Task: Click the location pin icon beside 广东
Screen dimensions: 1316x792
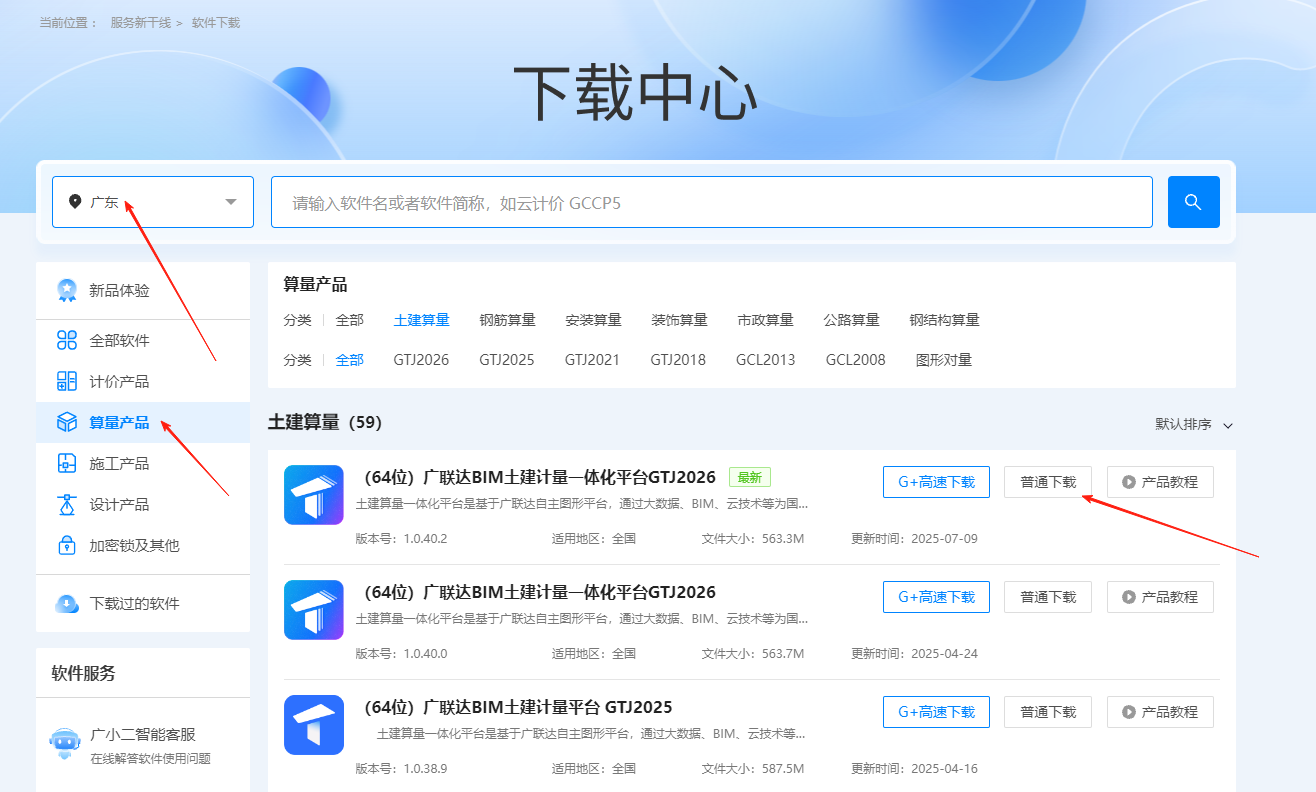Action: click(x=75, y=202)
